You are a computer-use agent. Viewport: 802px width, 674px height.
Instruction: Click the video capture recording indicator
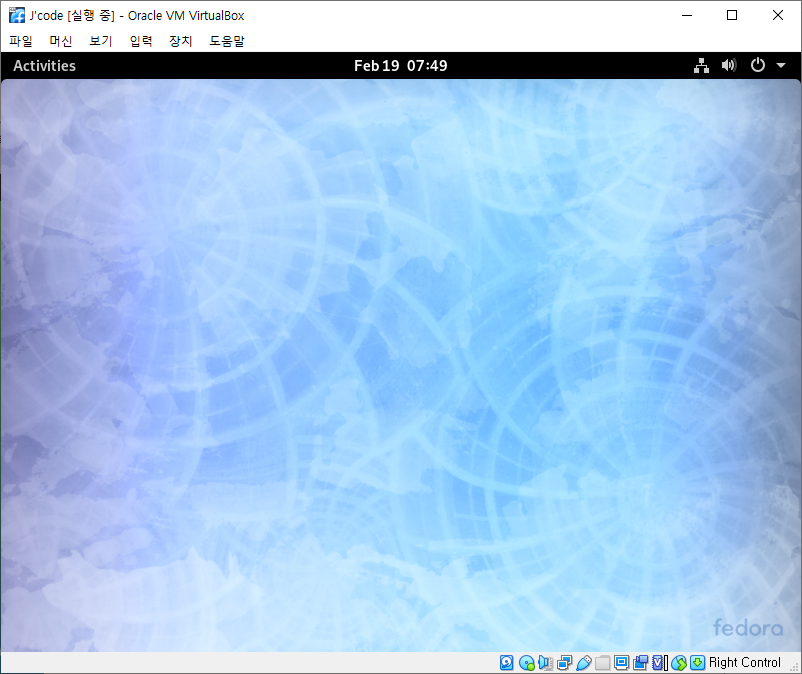click(x=640, y=663)
